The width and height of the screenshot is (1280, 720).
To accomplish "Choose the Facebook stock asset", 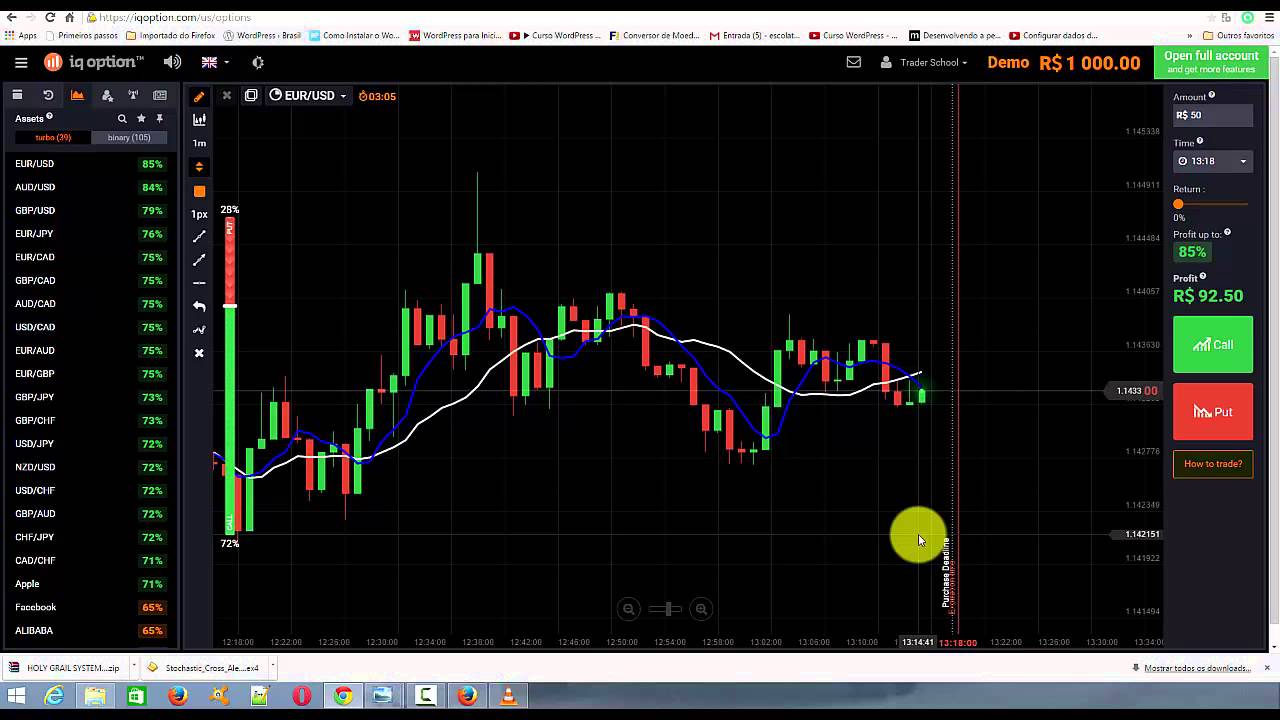I will [x=90, y=607].
